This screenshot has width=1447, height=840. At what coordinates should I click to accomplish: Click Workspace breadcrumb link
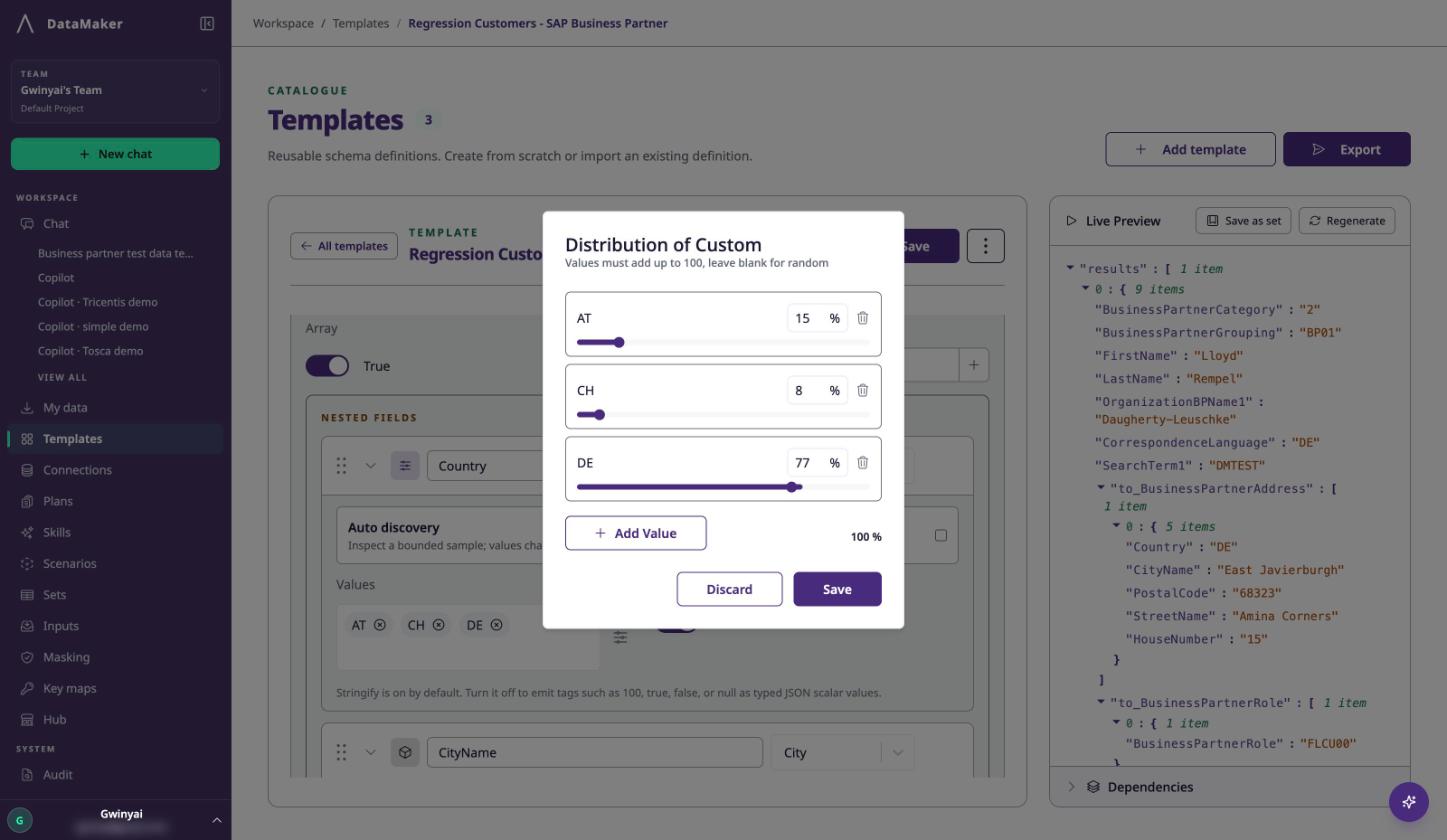point(283,23)
